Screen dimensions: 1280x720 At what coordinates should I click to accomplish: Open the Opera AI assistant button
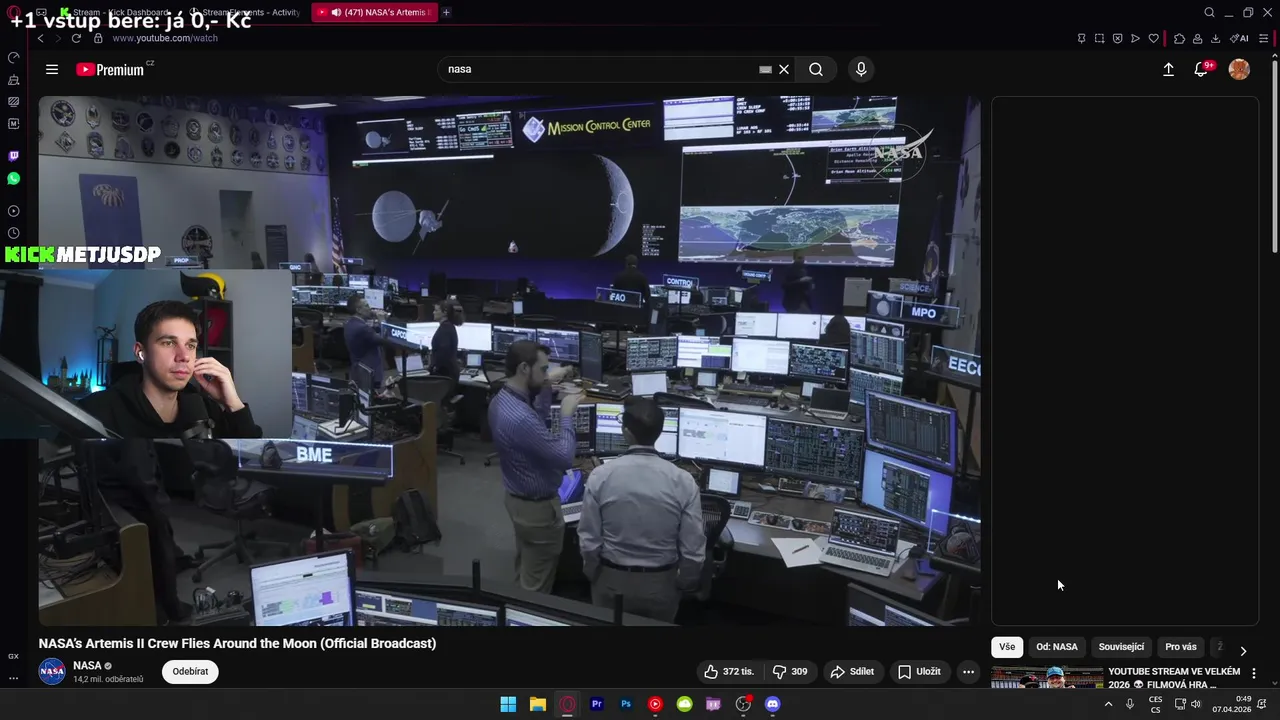point(1239,38)
